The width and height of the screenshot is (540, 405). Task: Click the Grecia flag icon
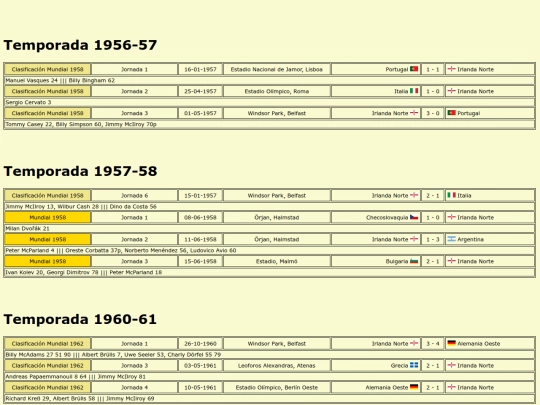pyautogui.click(x=414, y=365)
